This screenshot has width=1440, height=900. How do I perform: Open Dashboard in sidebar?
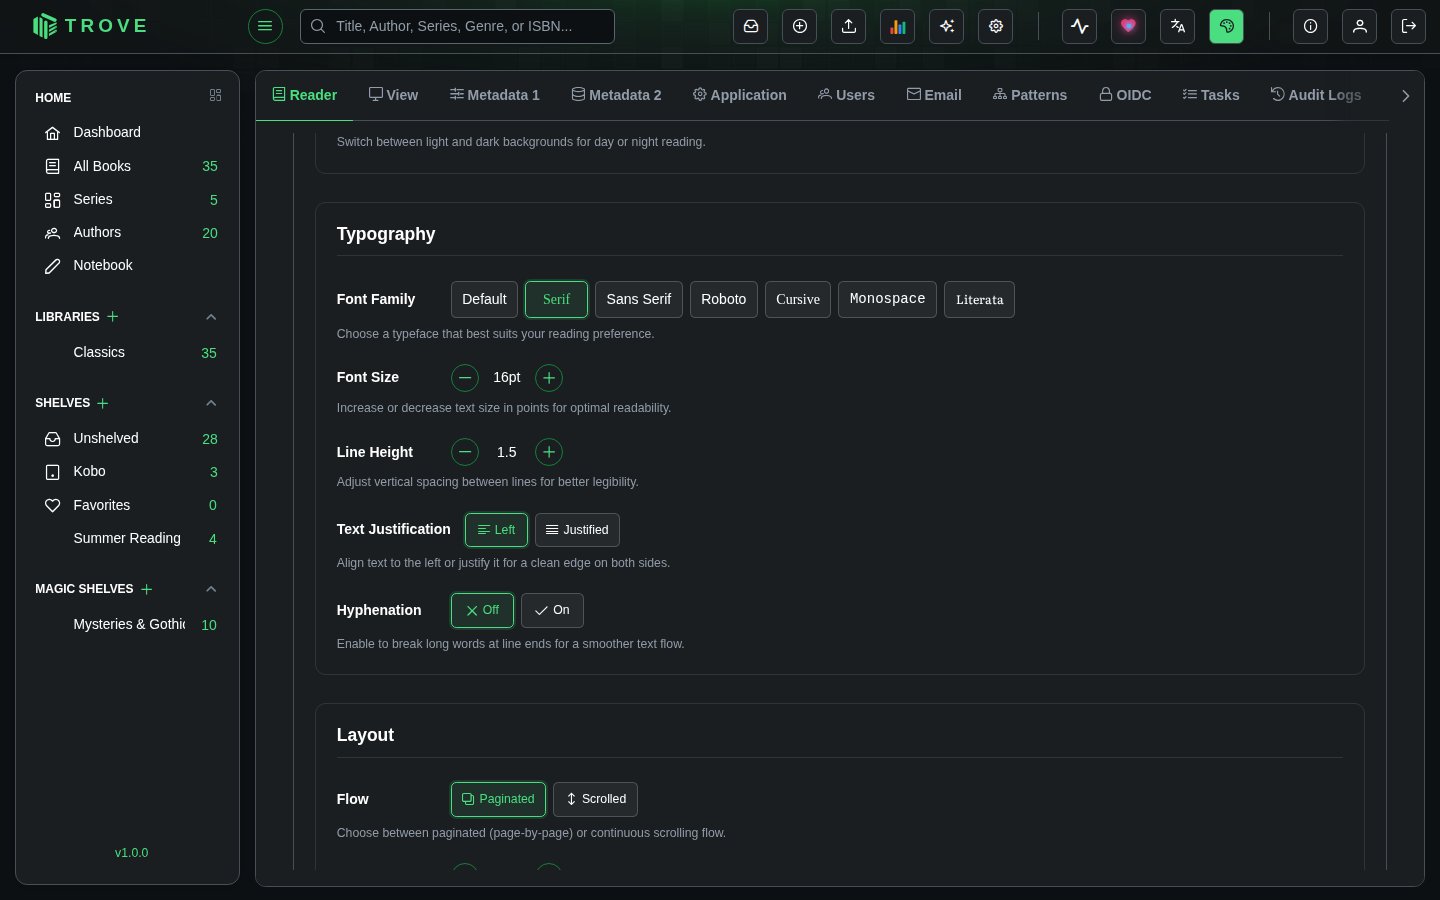click(128, 132)
